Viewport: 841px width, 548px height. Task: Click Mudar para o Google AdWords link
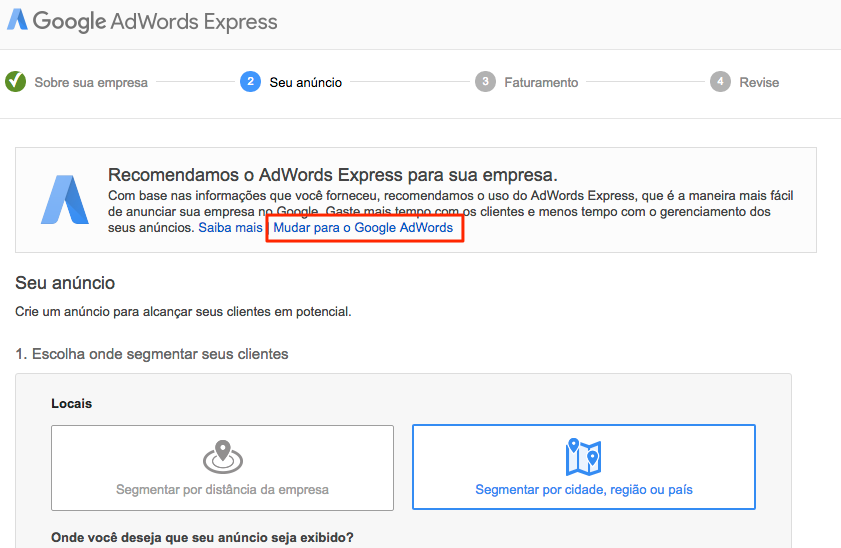pos(363,227)
